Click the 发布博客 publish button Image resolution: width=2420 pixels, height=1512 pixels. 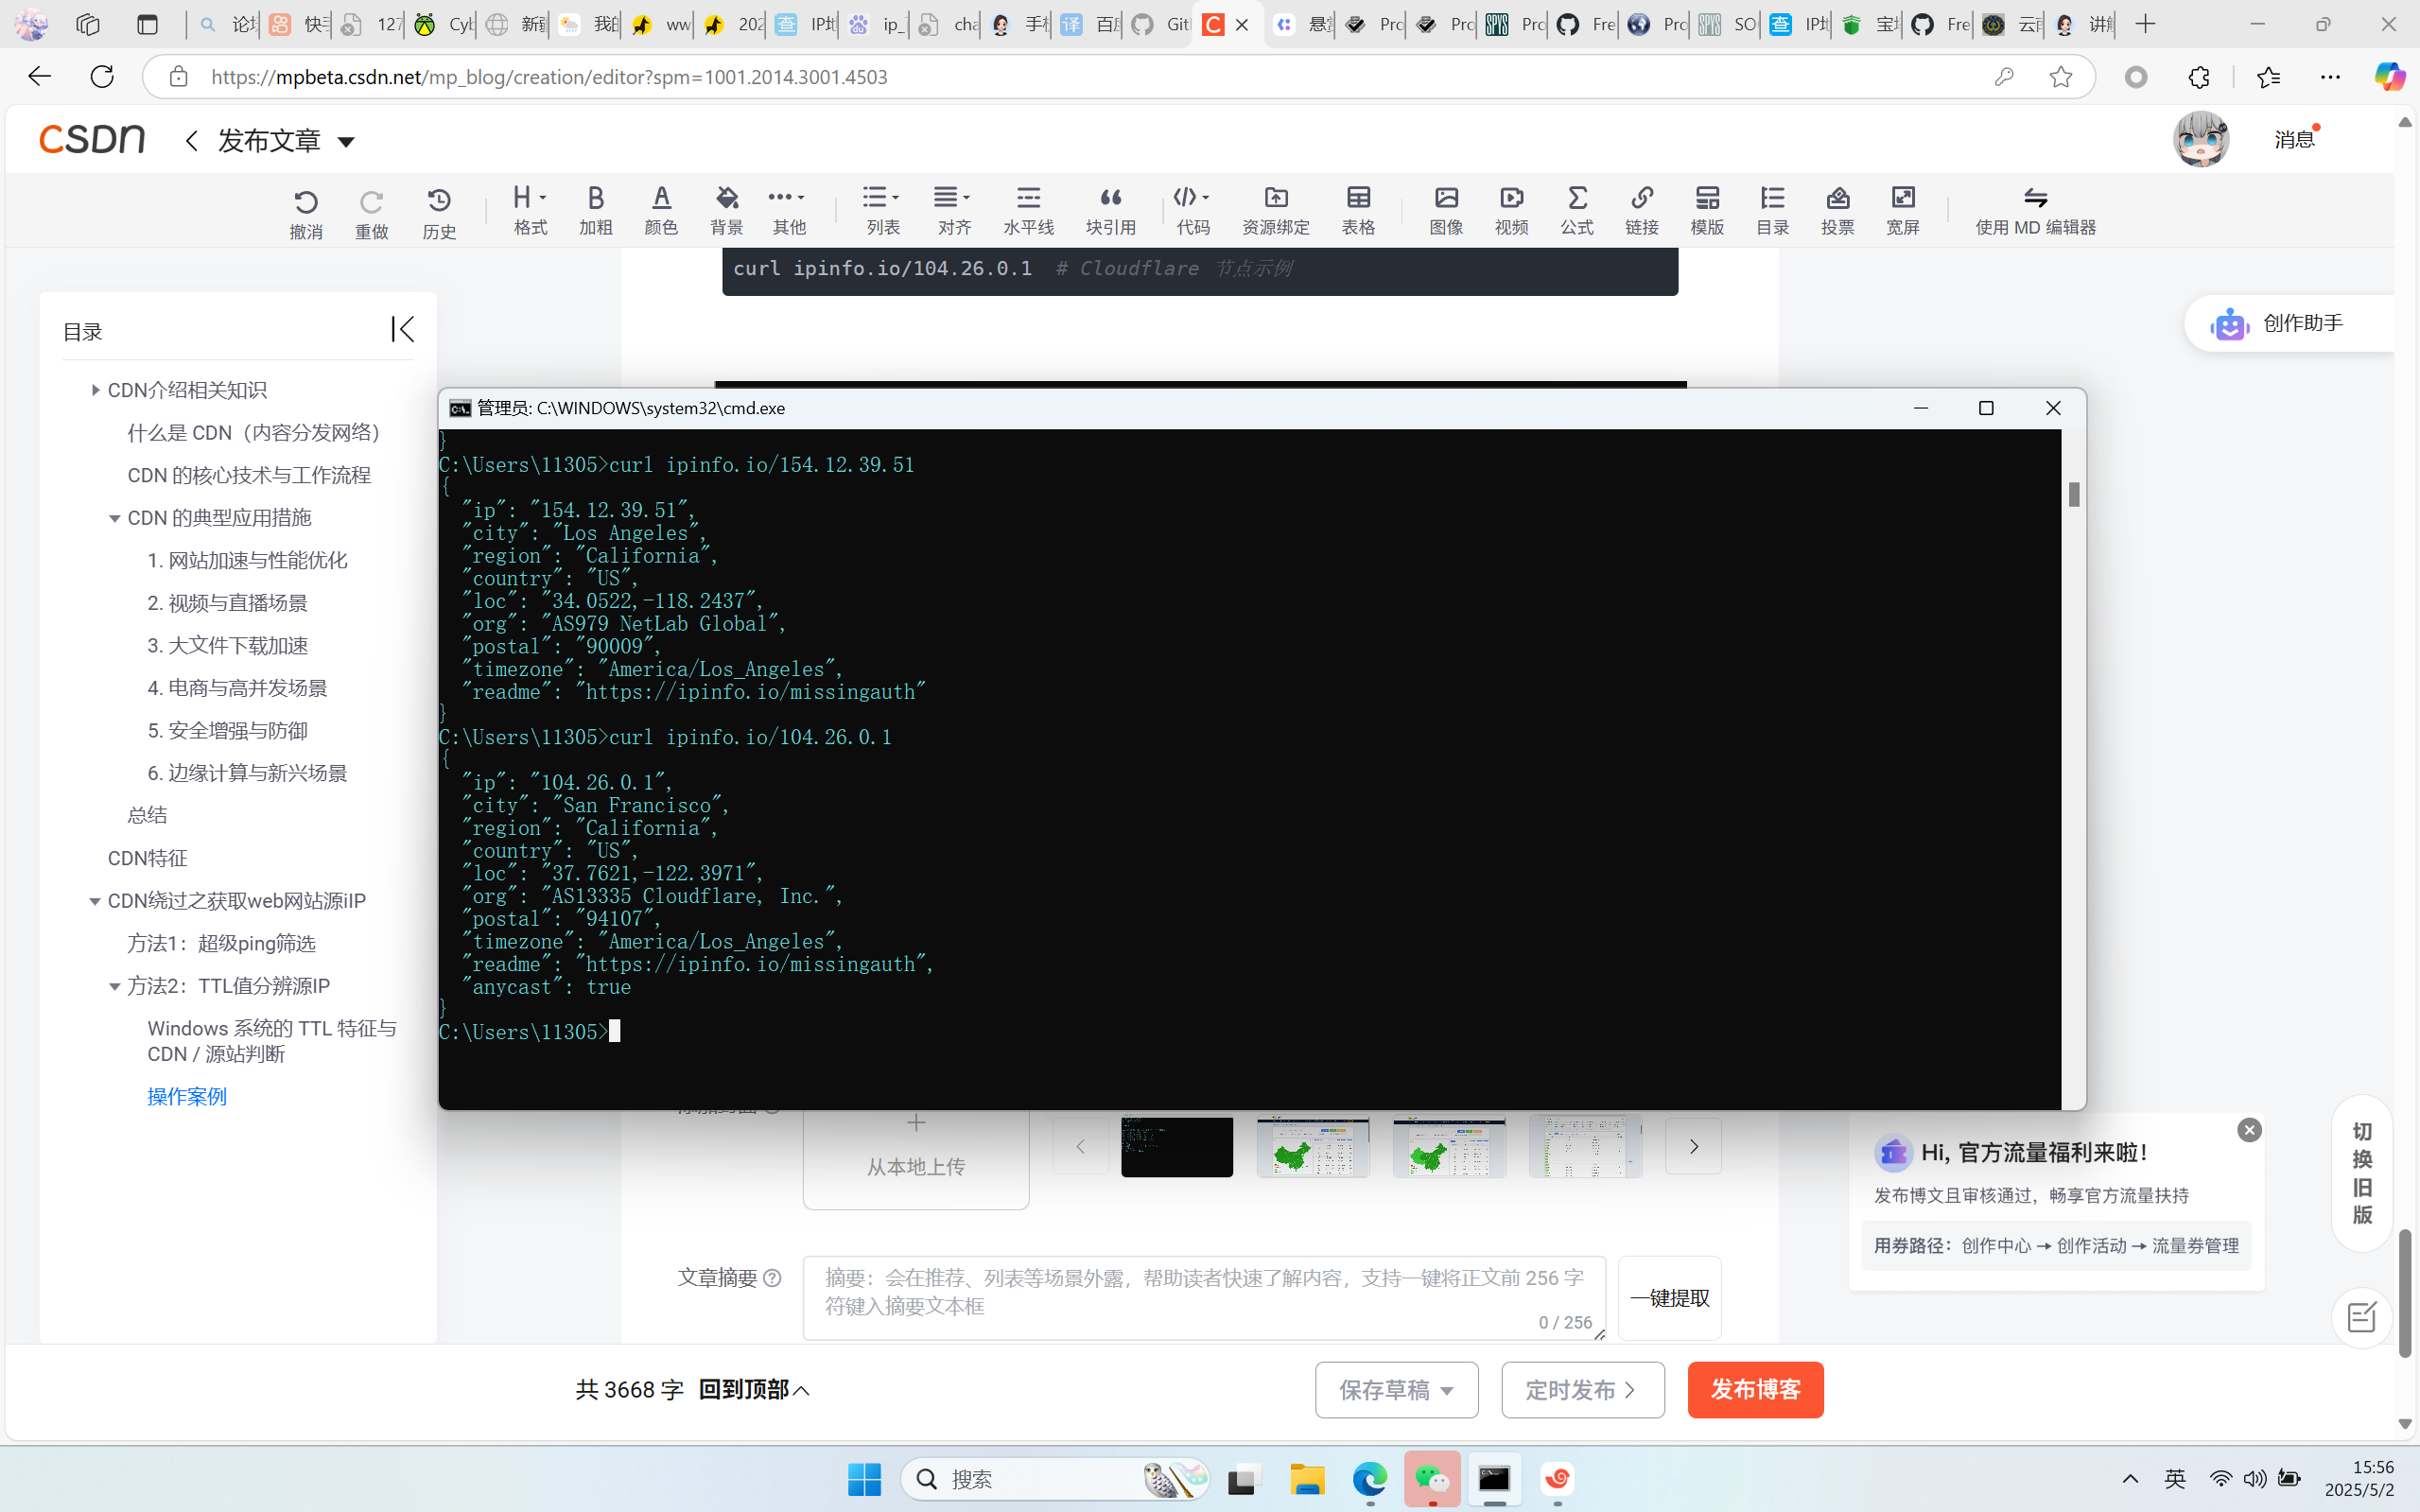coord(1755,1389)
